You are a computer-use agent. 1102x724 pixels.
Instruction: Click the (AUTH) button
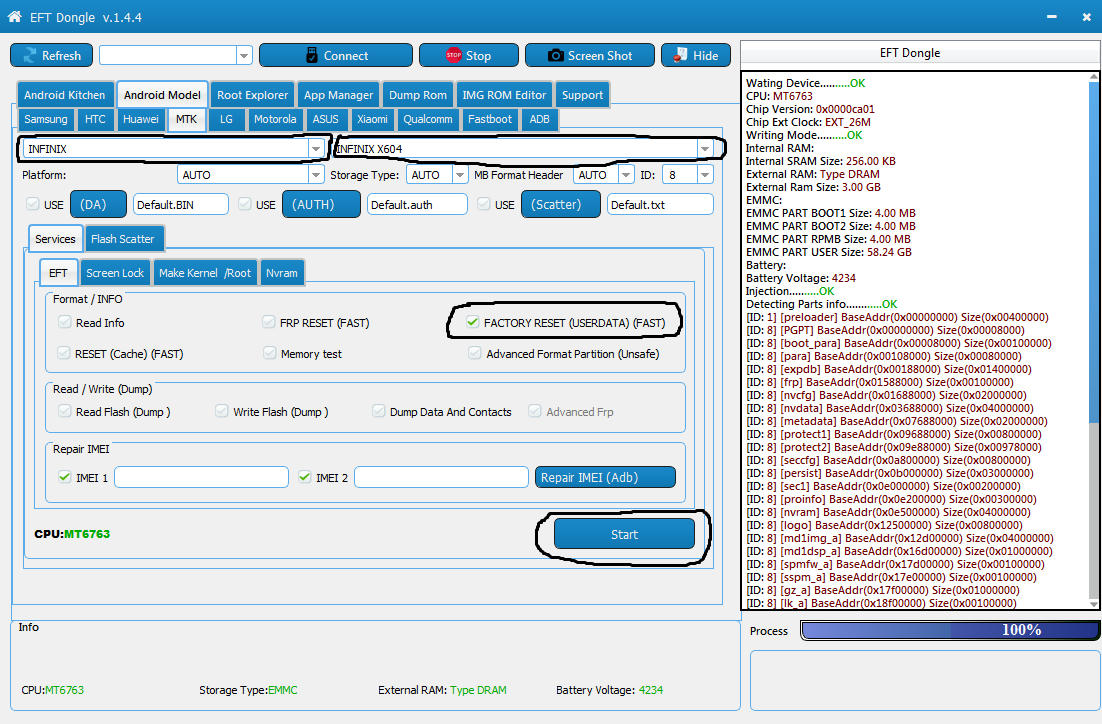(321, 205)
